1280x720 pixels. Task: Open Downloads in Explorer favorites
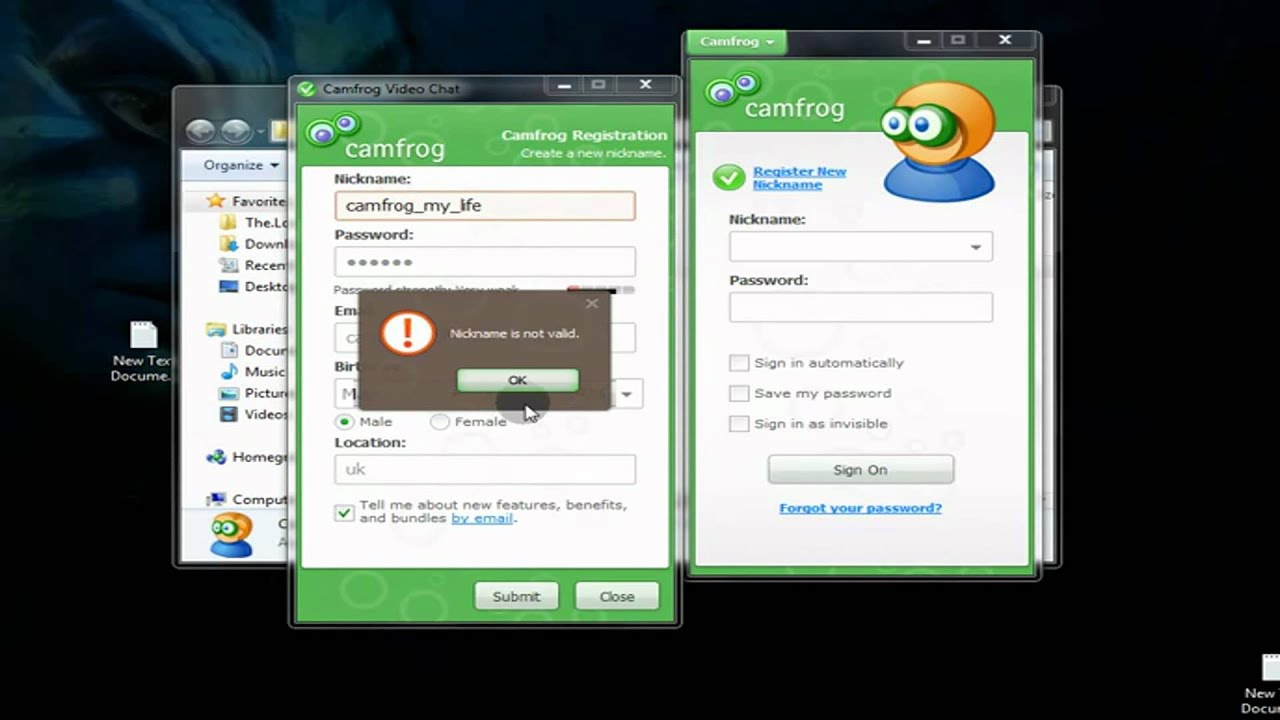pos(254,244)
